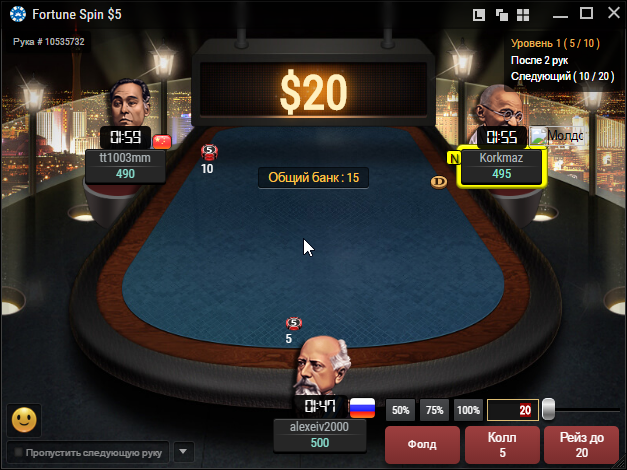Open Korkmaz player avatar profile
This screenshot has height=470, width=627.
coord(500,106)
